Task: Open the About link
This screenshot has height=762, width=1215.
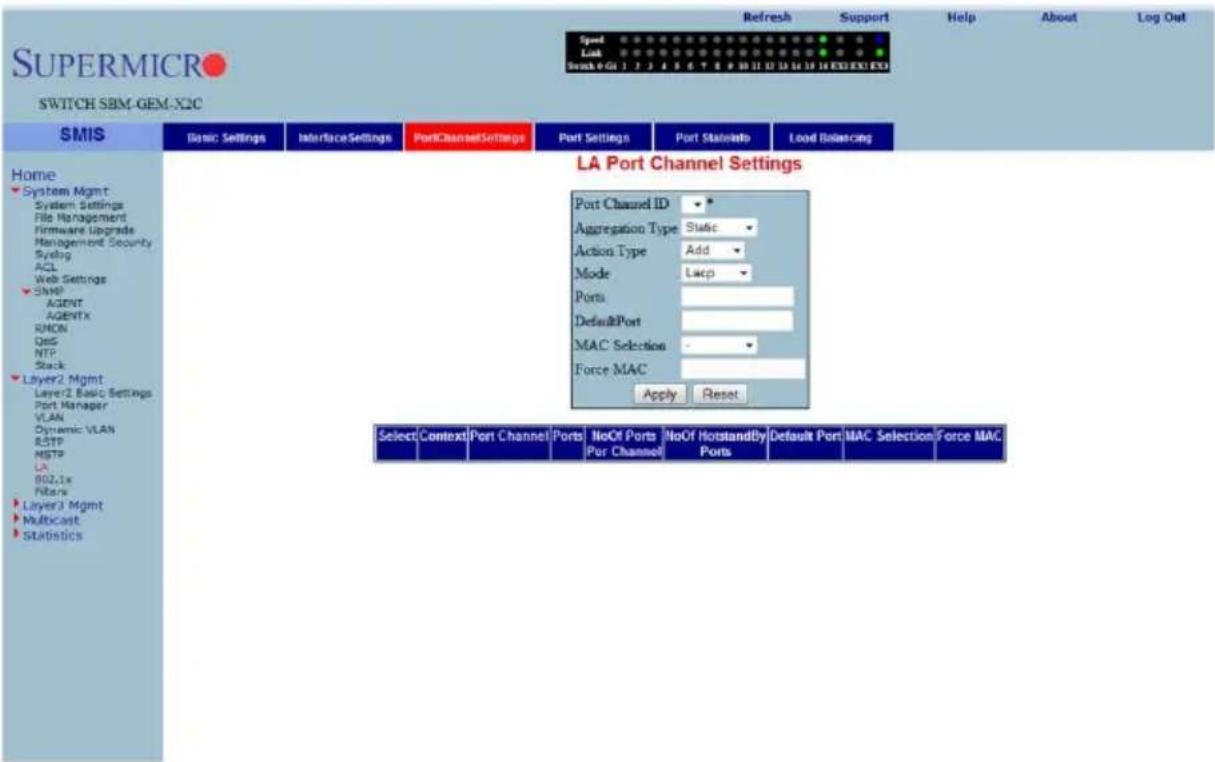Action: [1059, 17]
